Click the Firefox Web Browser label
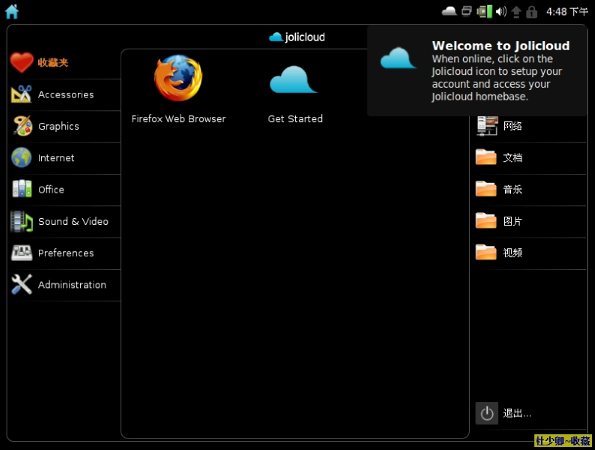The image size is (595, 450). coord(178,119)
